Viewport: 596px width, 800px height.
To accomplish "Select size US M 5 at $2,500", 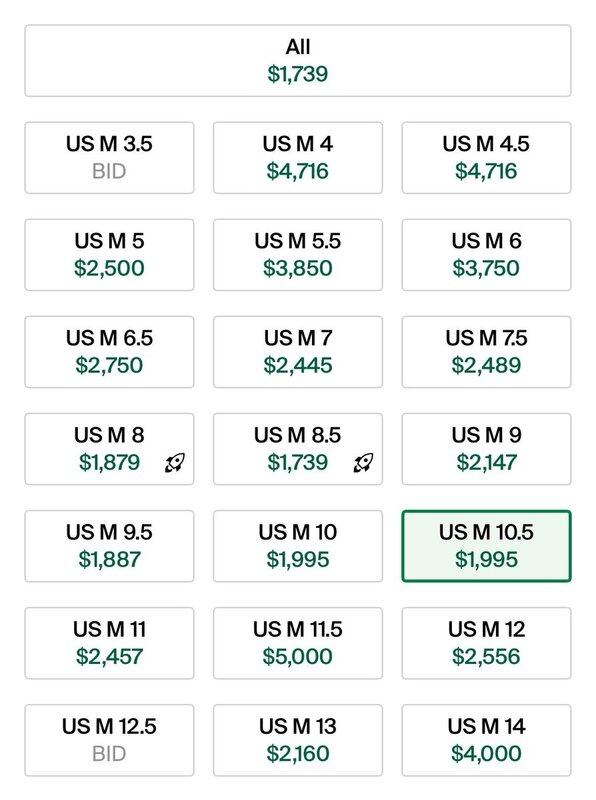I will (x=109, y=255).
